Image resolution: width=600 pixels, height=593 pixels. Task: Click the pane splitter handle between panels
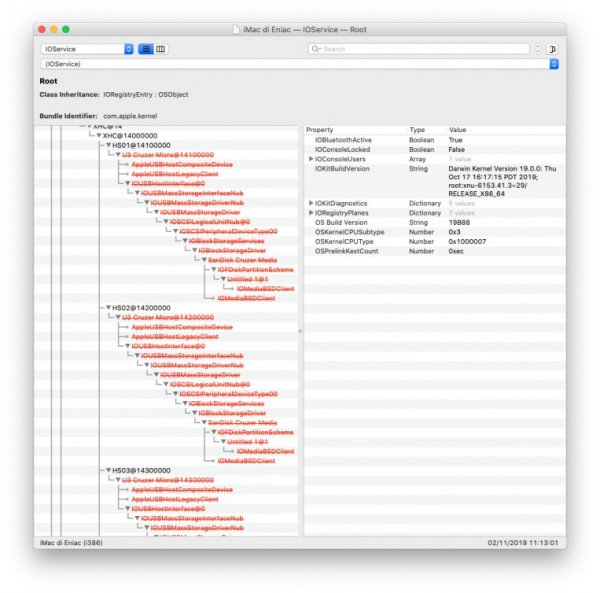pyautogui.click(x=300, y=331)
